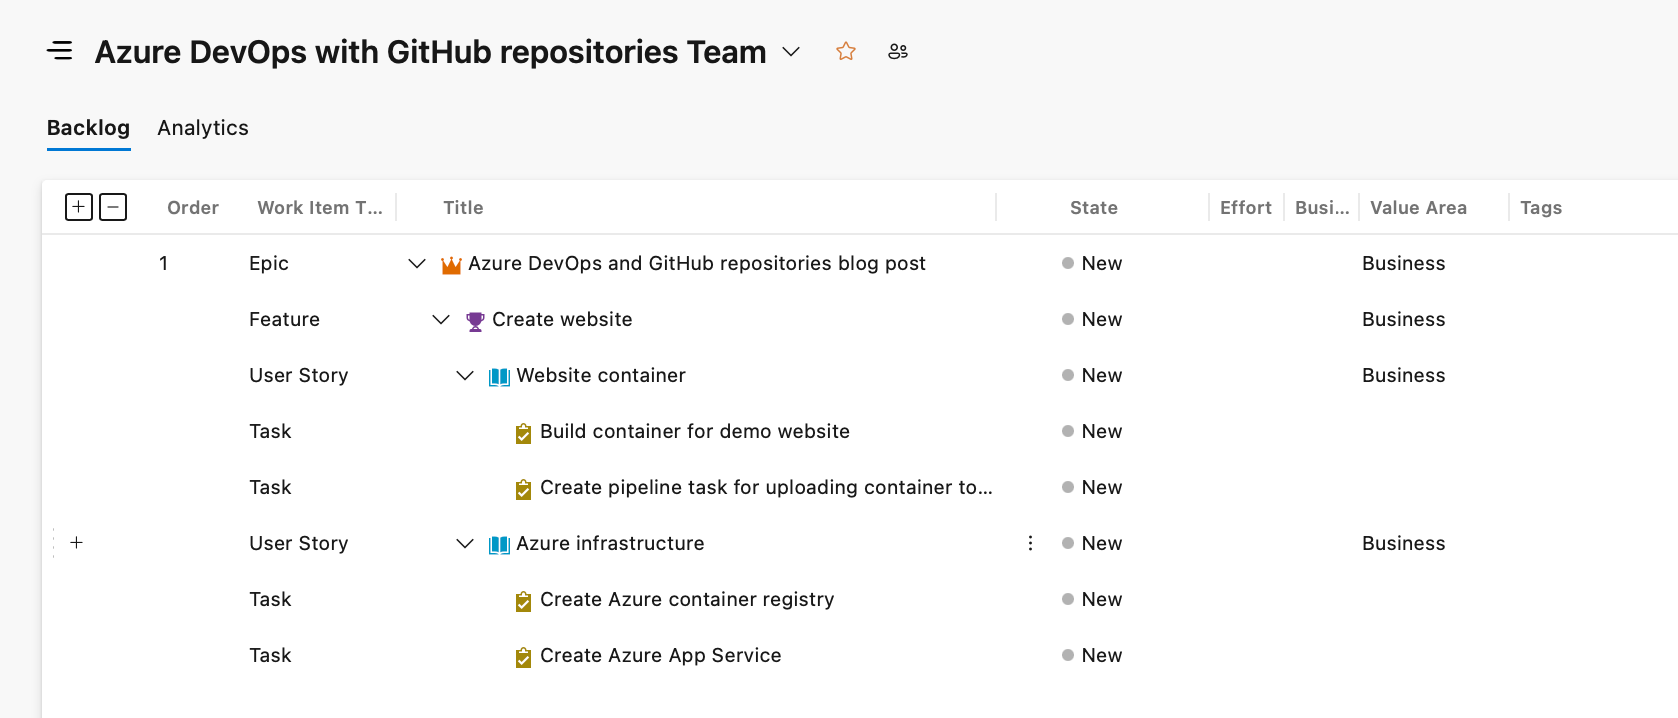Click the Epic crown icon
Screen dimensions: 1678x718
pyautogui.click(x=451, y=264)
